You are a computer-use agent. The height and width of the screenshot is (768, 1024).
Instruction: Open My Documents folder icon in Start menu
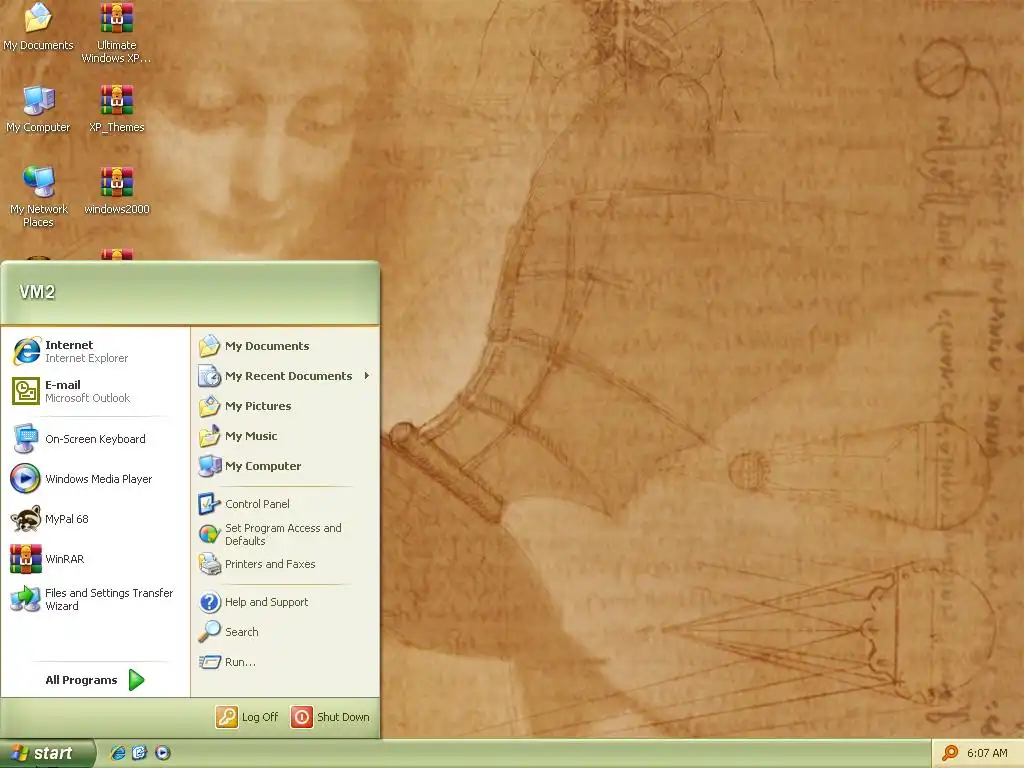pyautogui.click(x=210, y=346)
